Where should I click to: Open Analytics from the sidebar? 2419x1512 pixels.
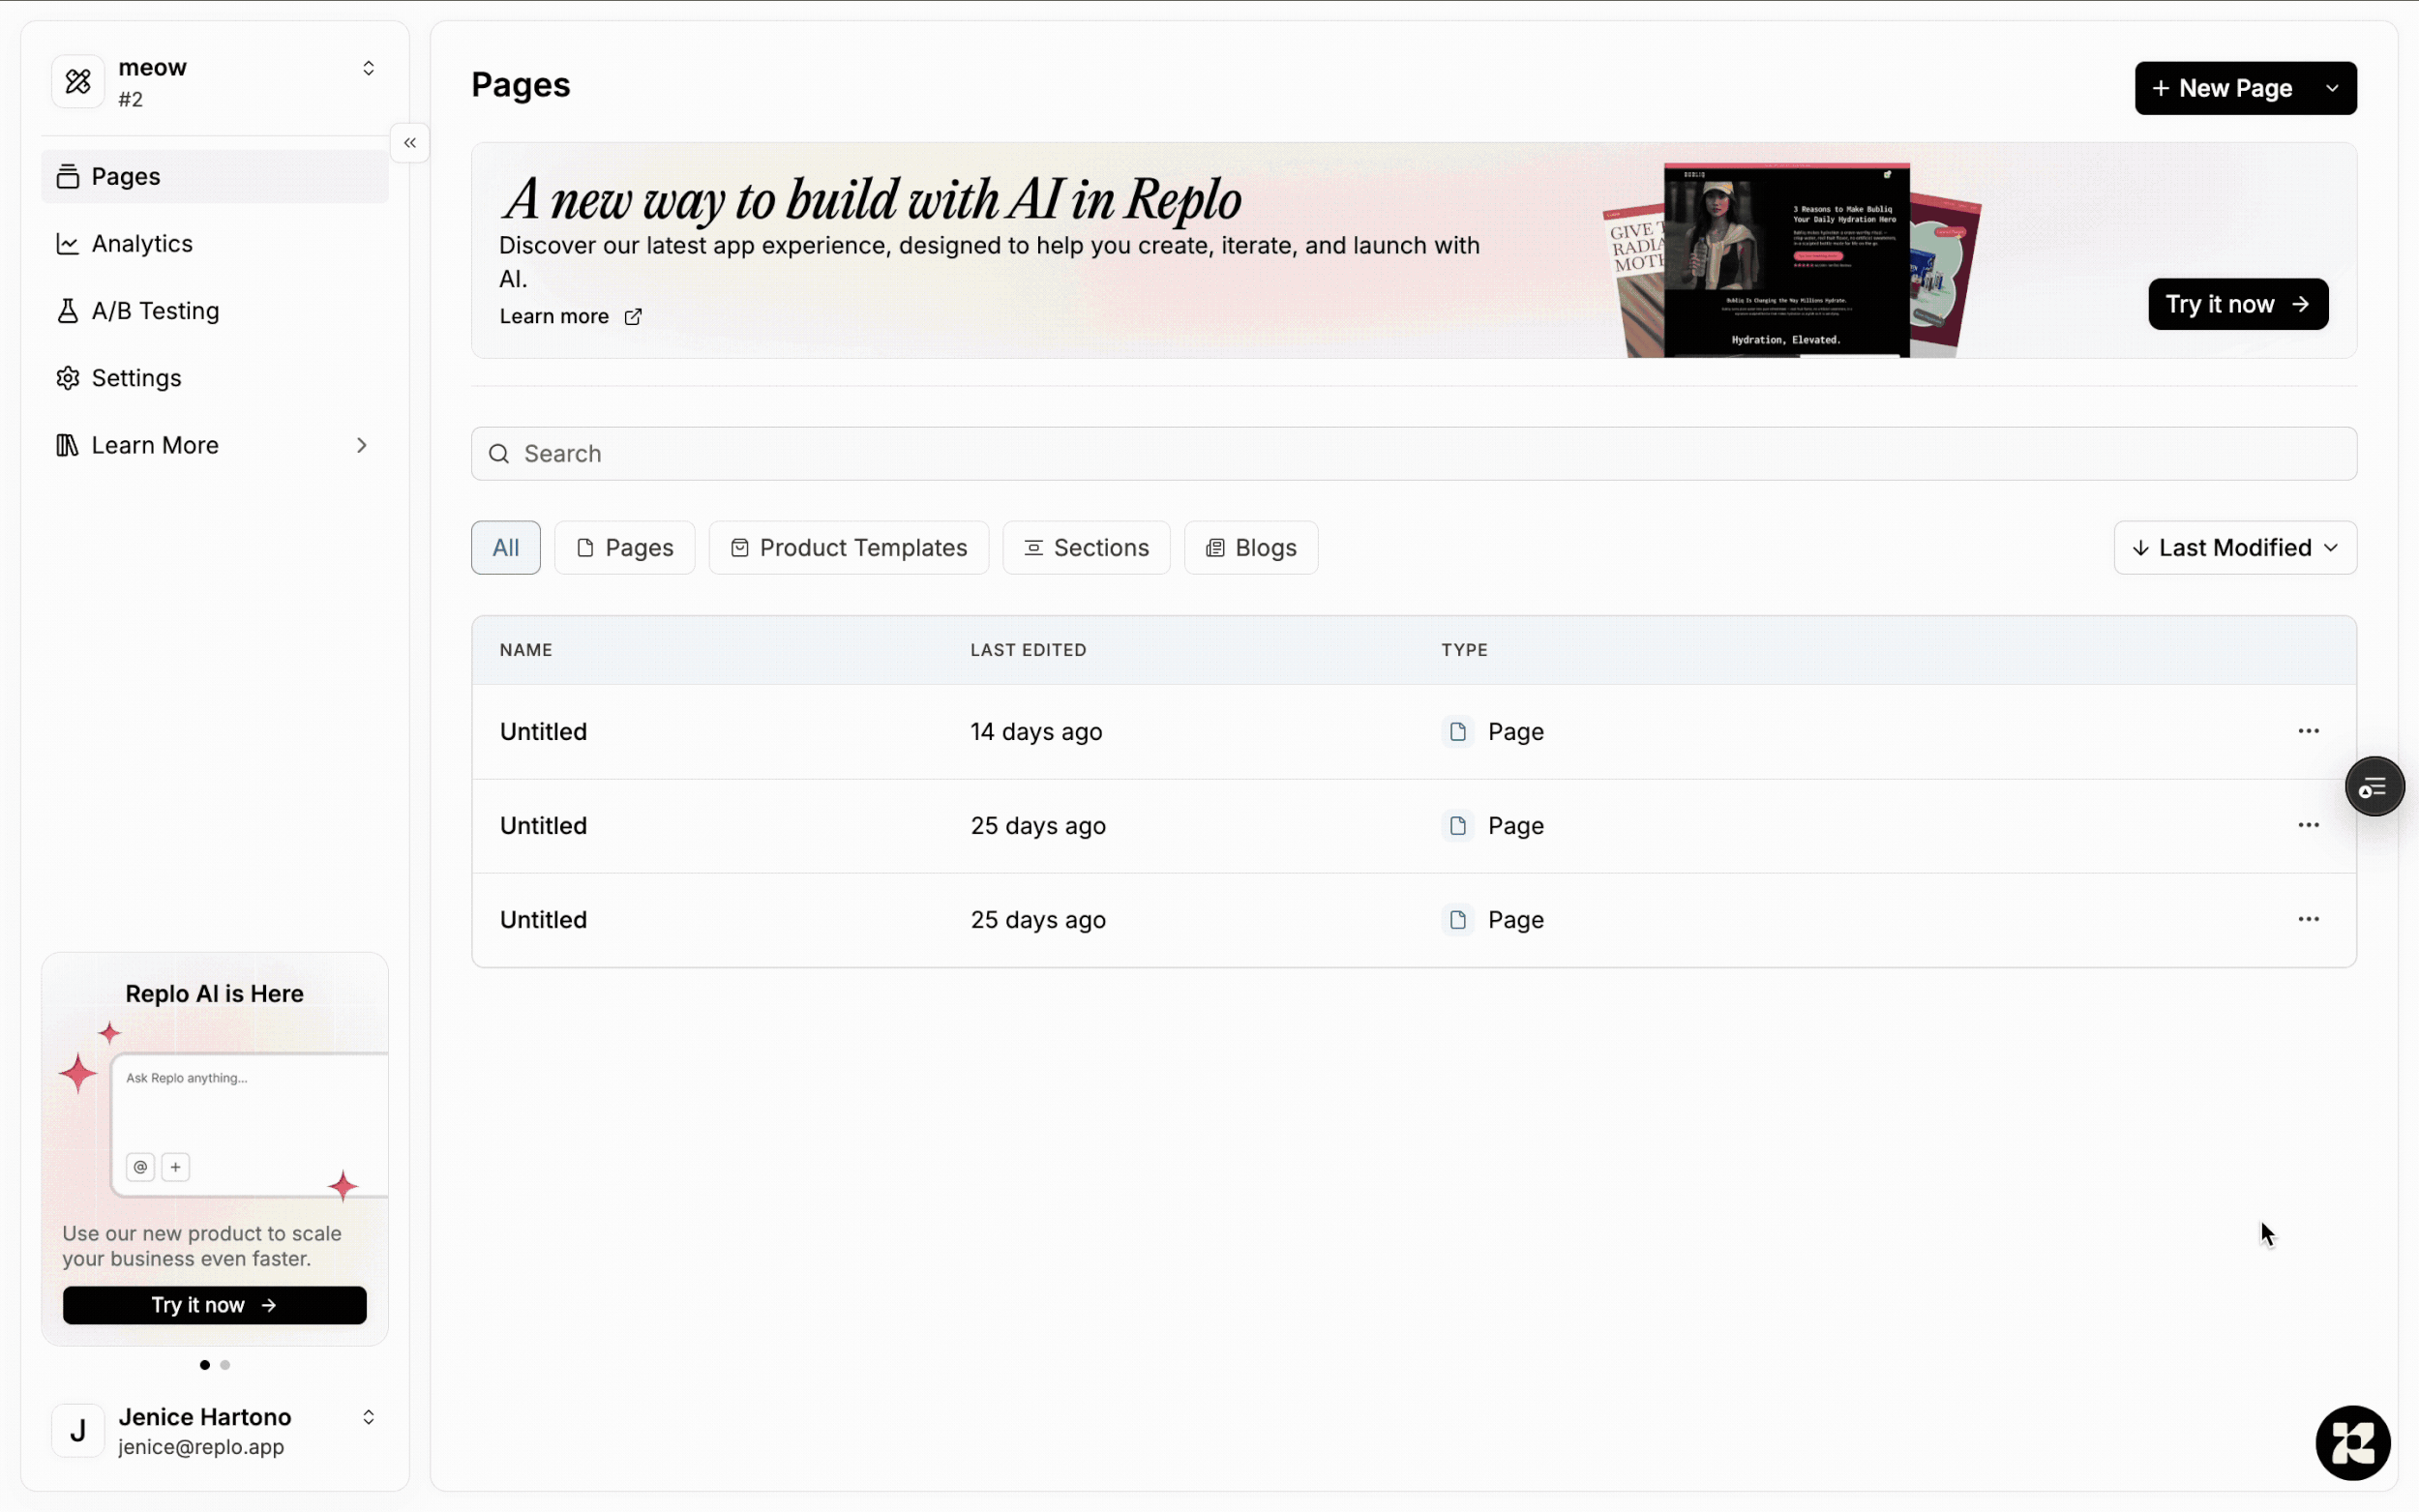pos(141,244)
